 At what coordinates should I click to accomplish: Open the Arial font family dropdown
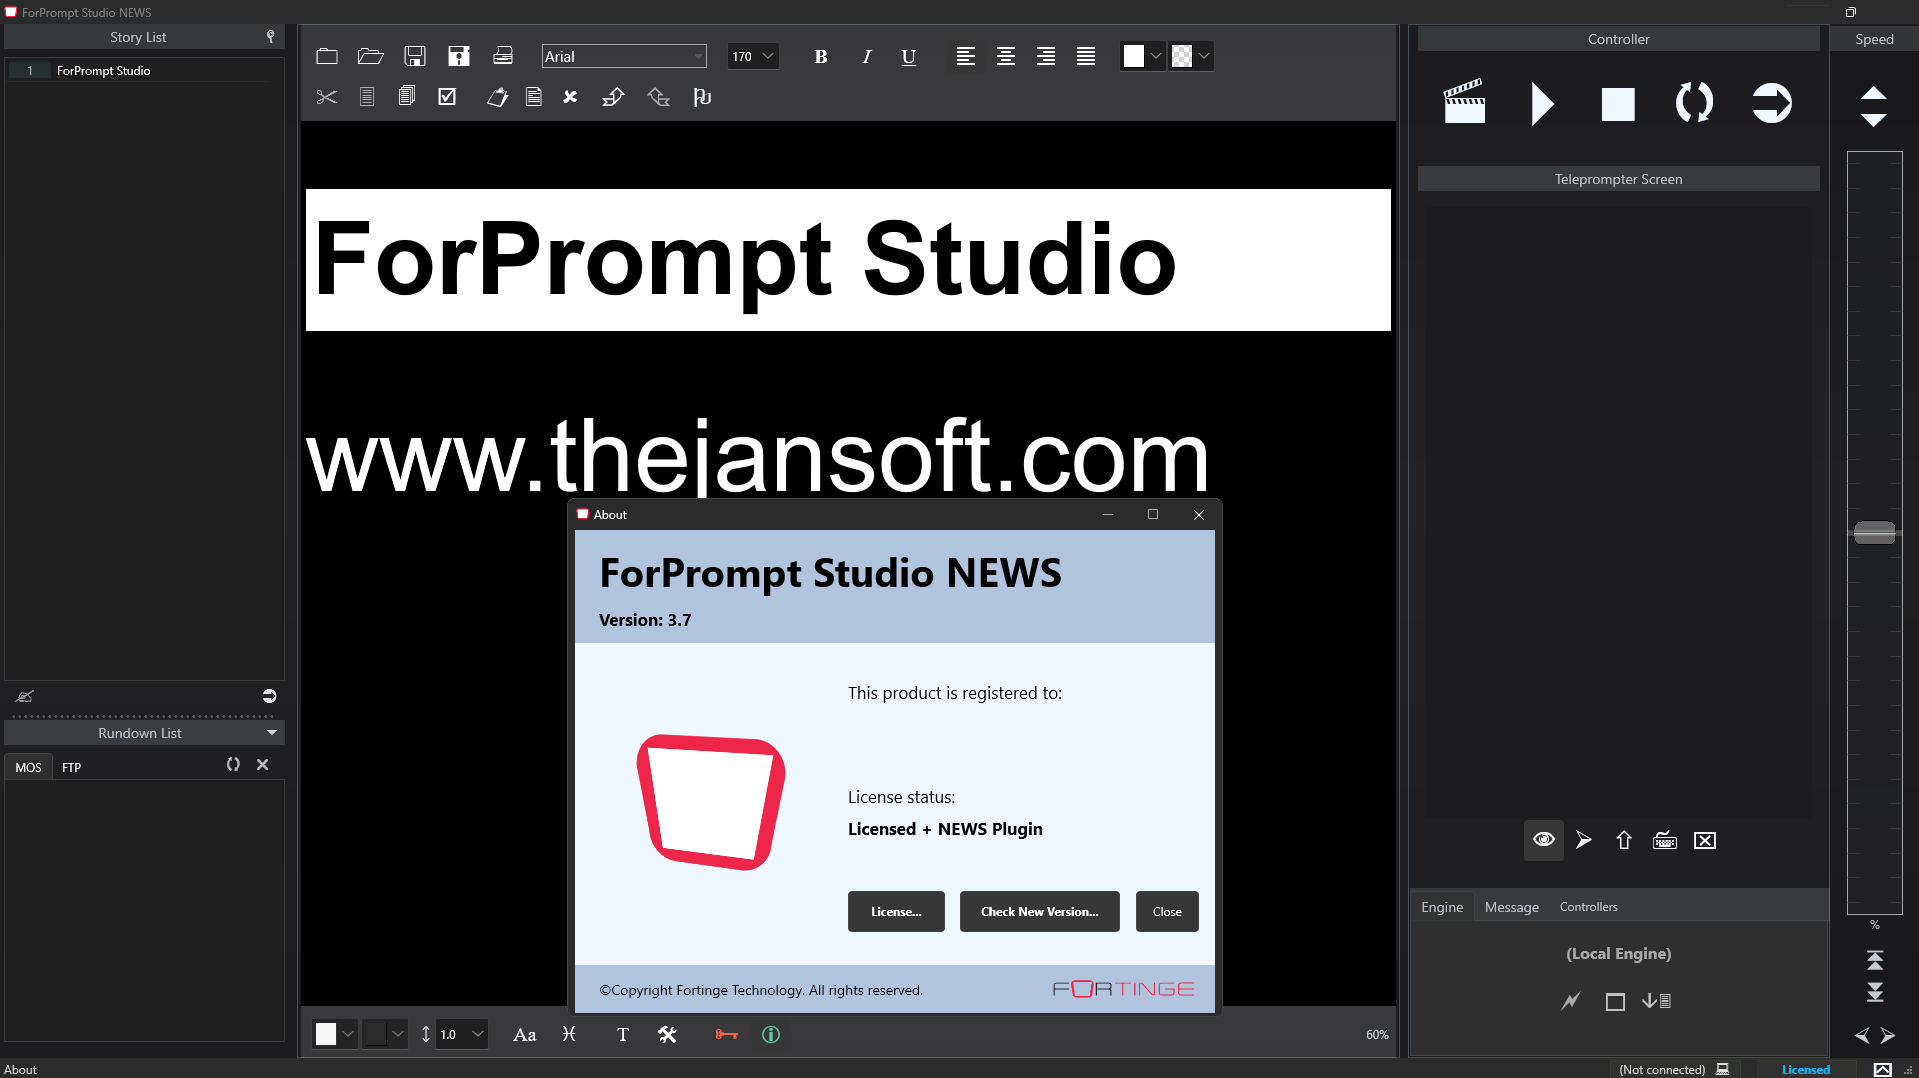[x=624, y=57]
